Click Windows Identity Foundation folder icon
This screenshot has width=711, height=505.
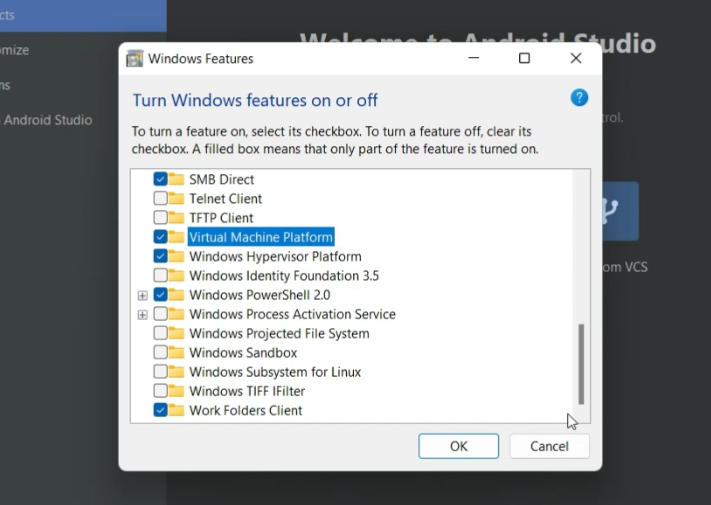coord(176,276)
